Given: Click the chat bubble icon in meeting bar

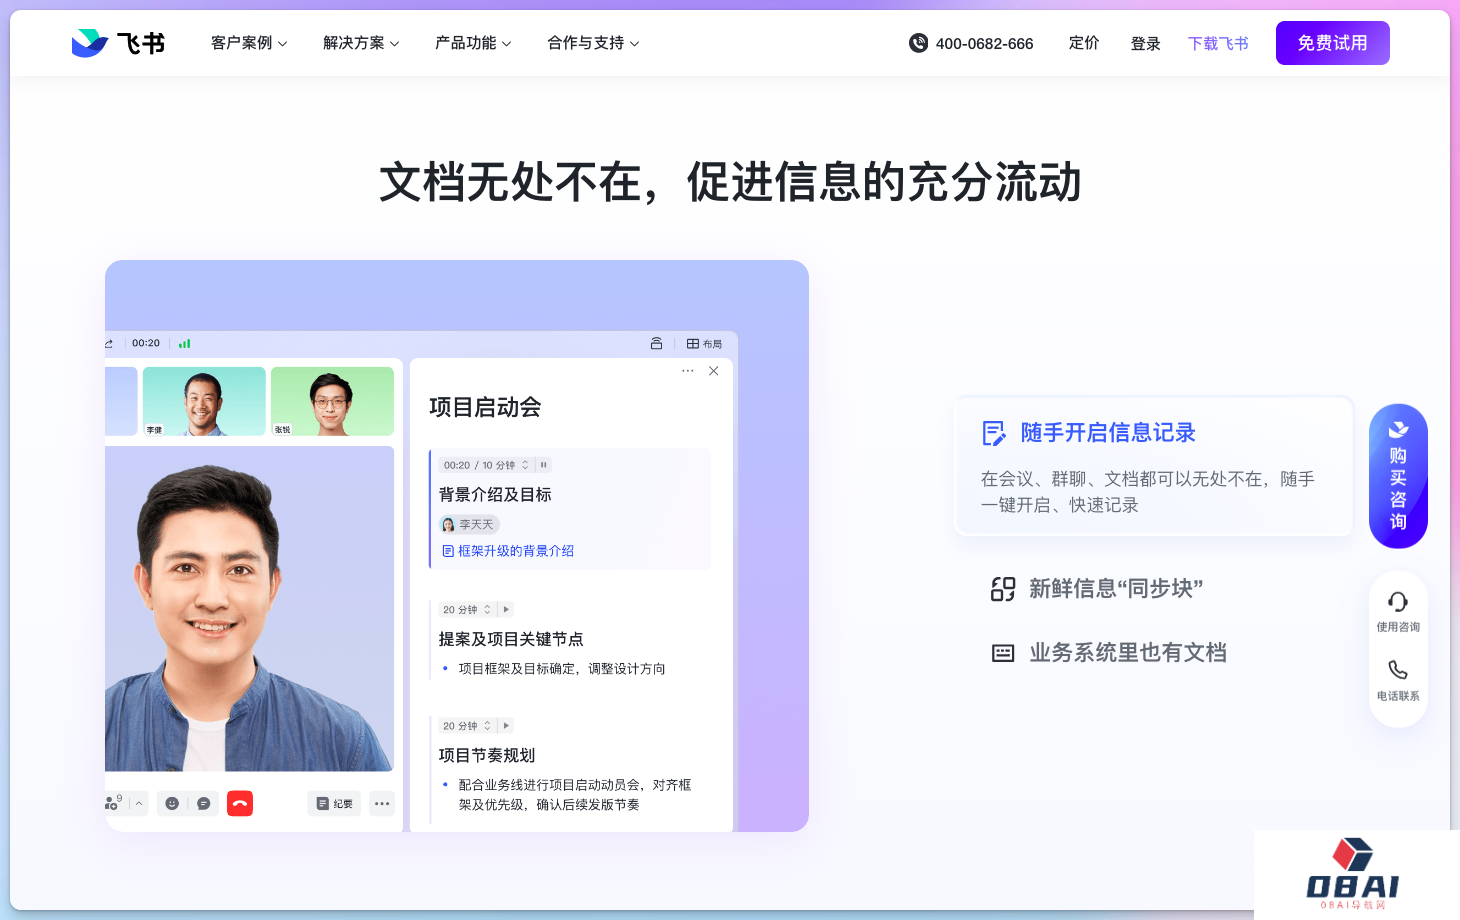Looking at the screenshot, I should click(x=204, y=804).
